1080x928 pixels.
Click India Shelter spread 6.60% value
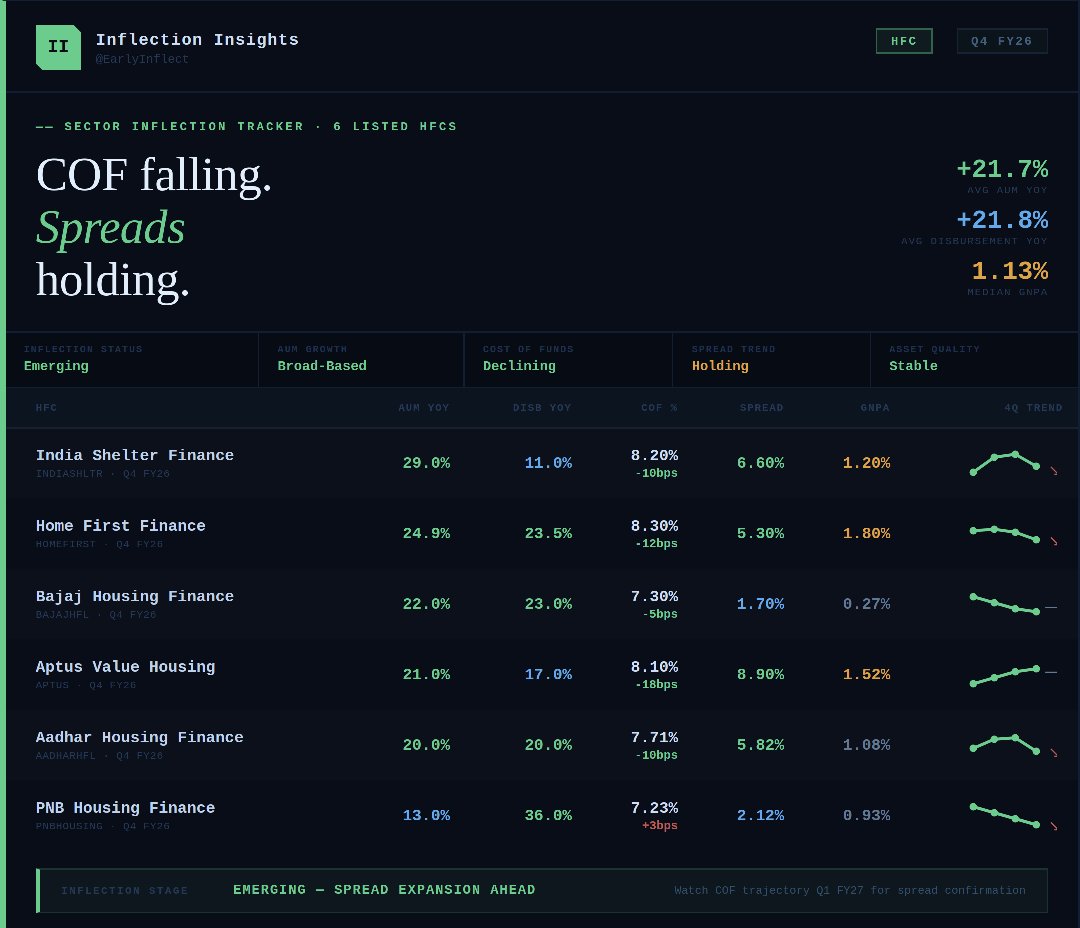tap(760, 463)
